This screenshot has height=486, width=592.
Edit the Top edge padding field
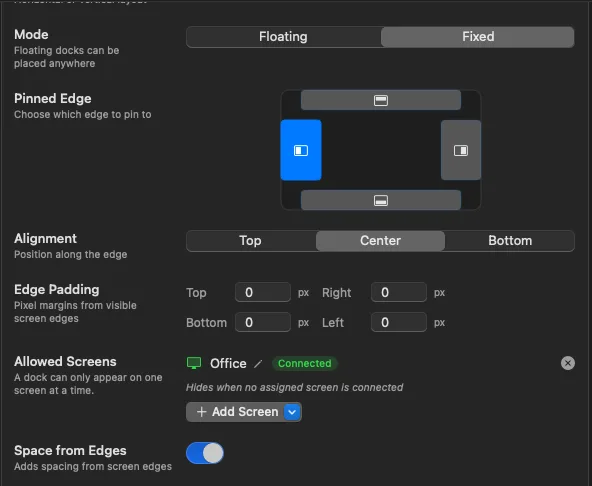point(263,292)
